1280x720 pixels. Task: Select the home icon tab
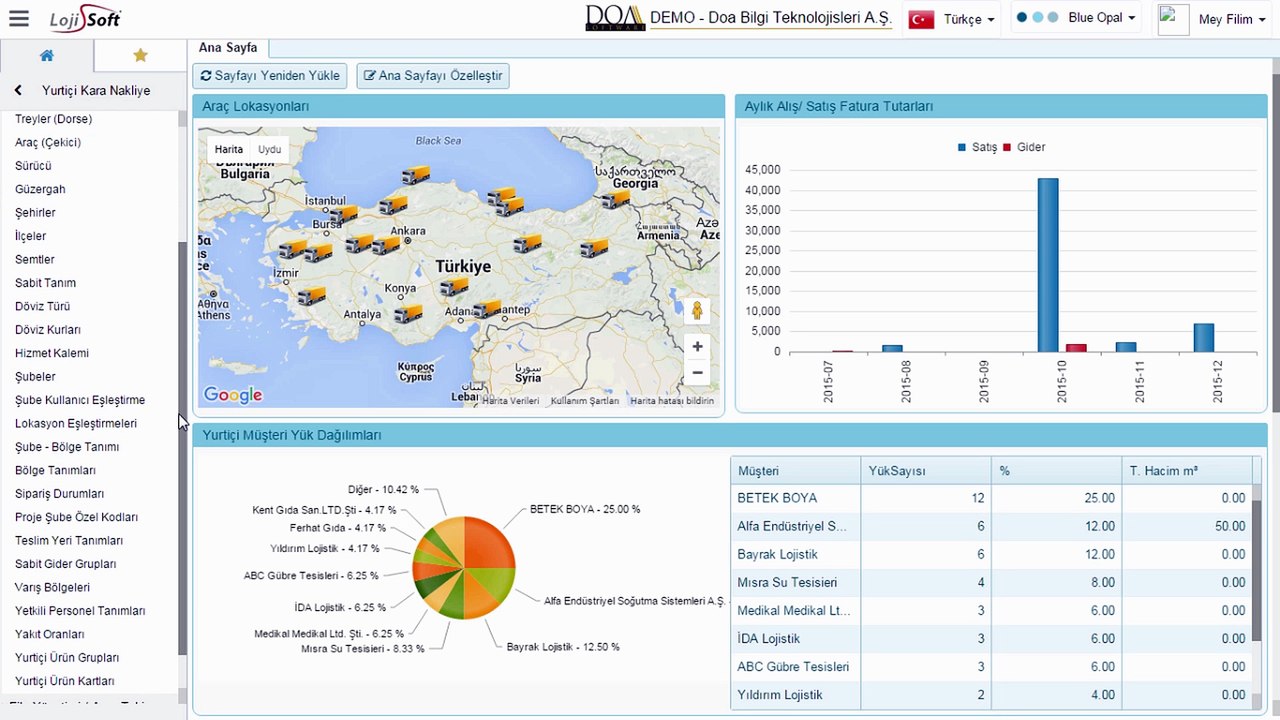(x=47, y=56)
